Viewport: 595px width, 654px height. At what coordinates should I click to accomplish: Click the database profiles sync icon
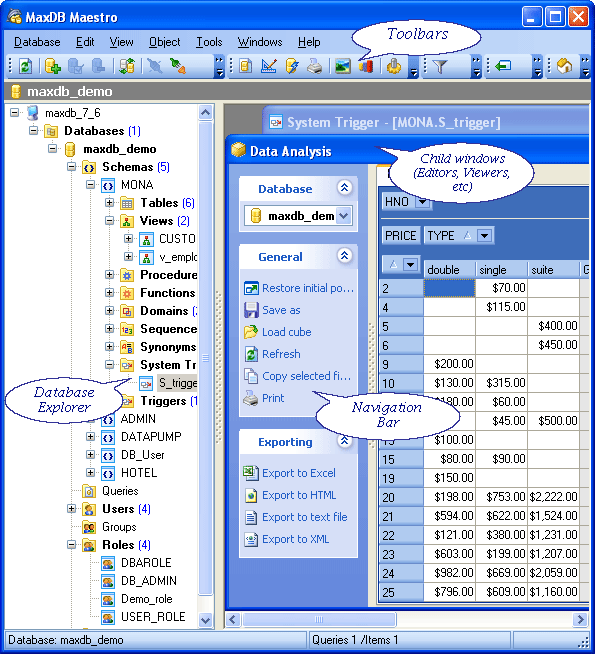pyautogui.click(x=127, y=66)
